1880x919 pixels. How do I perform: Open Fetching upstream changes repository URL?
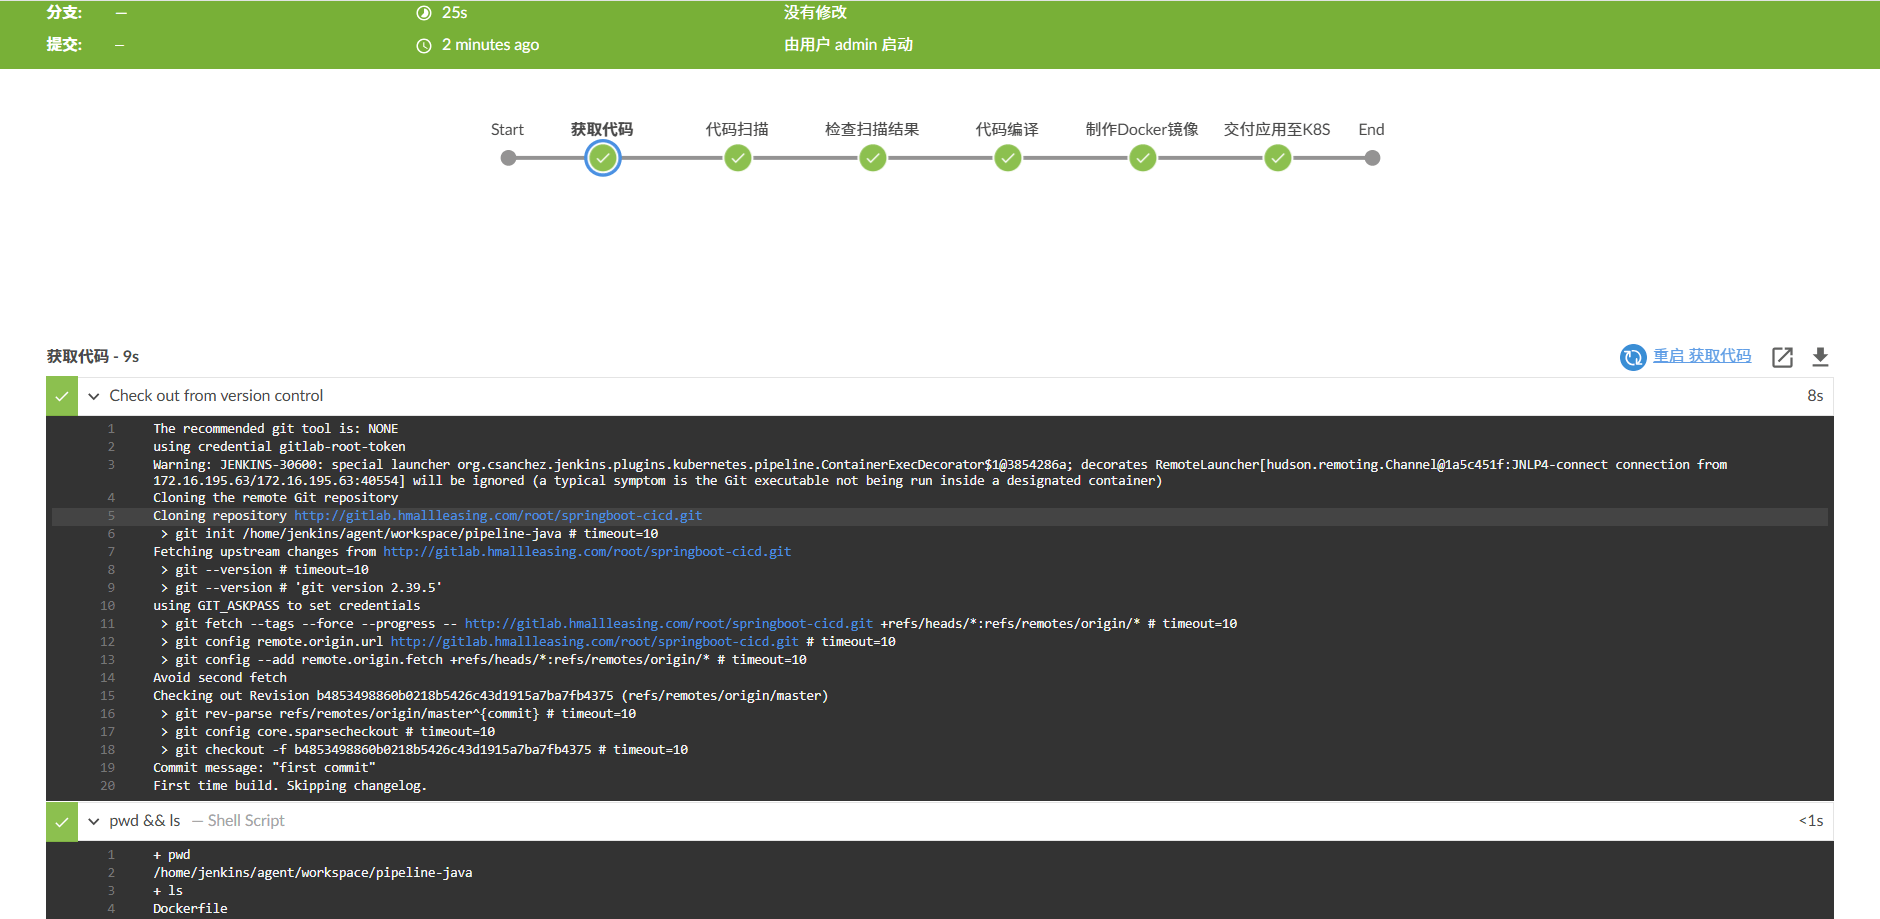[x=586, y=552]
